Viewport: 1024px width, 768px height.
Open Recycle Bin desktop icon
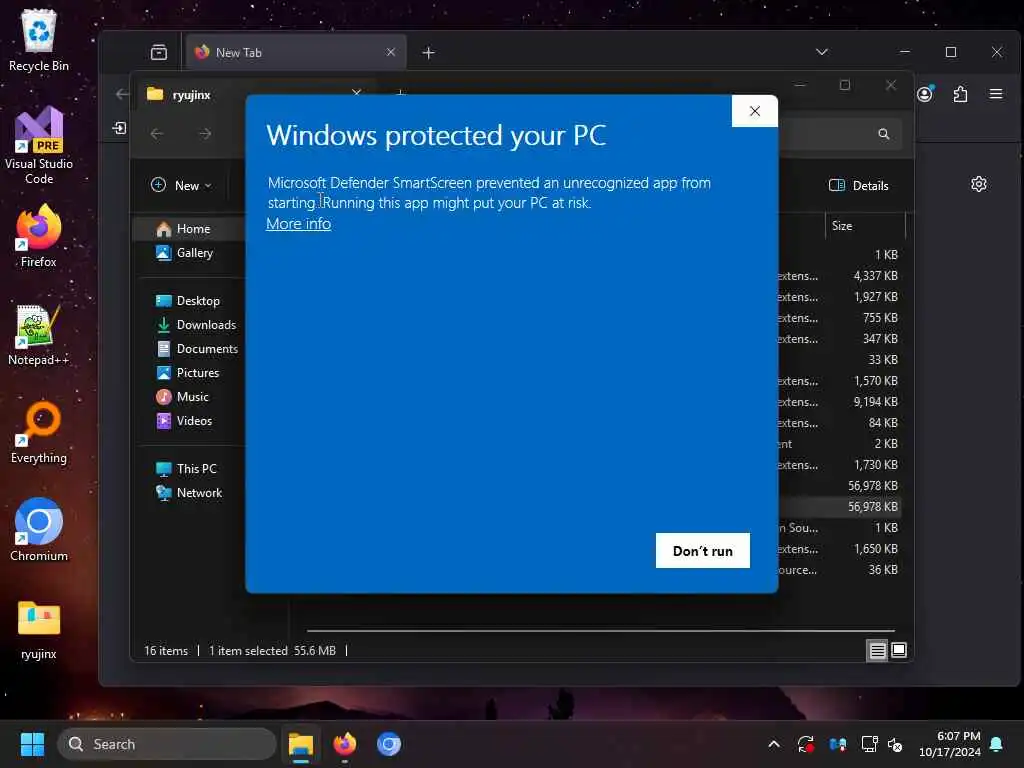coord(39,40)
